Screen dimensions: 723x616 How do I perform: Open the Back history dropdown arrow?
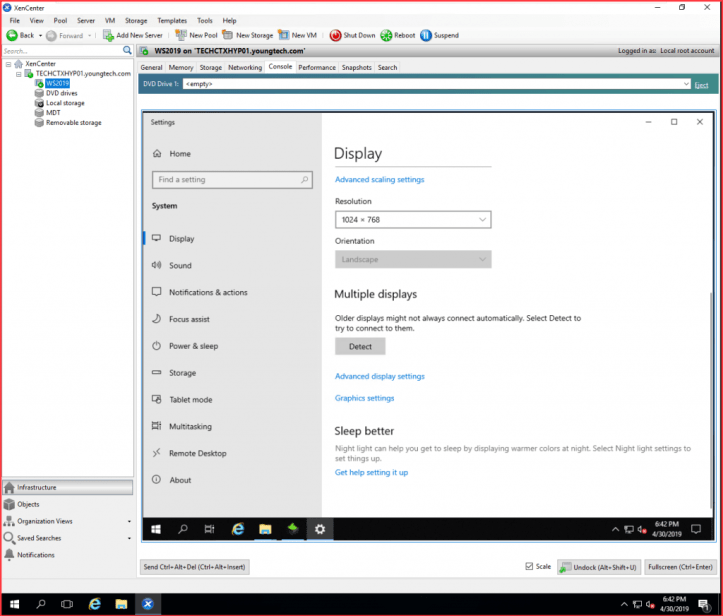[x=40, y=36]
